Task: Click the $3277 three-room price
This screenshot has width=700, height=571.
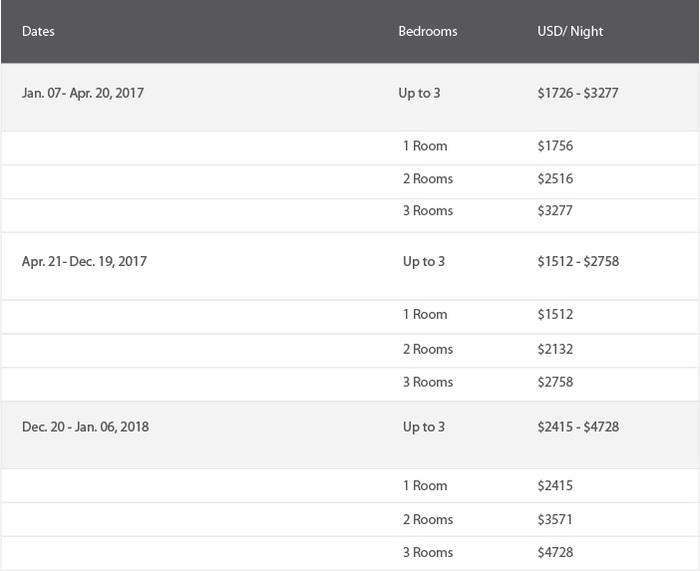Action: coord(555,210)
